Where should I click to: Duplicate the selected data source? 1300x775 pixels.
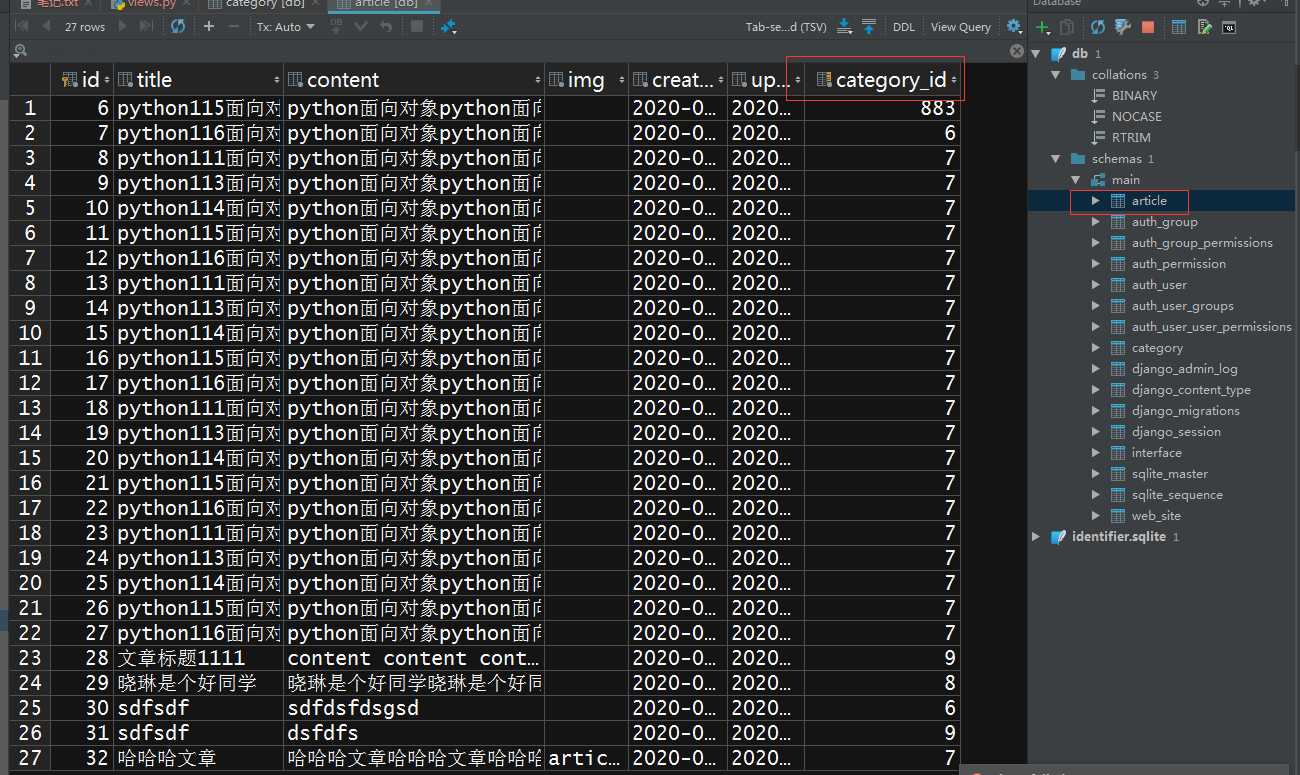pos(1067,28)
